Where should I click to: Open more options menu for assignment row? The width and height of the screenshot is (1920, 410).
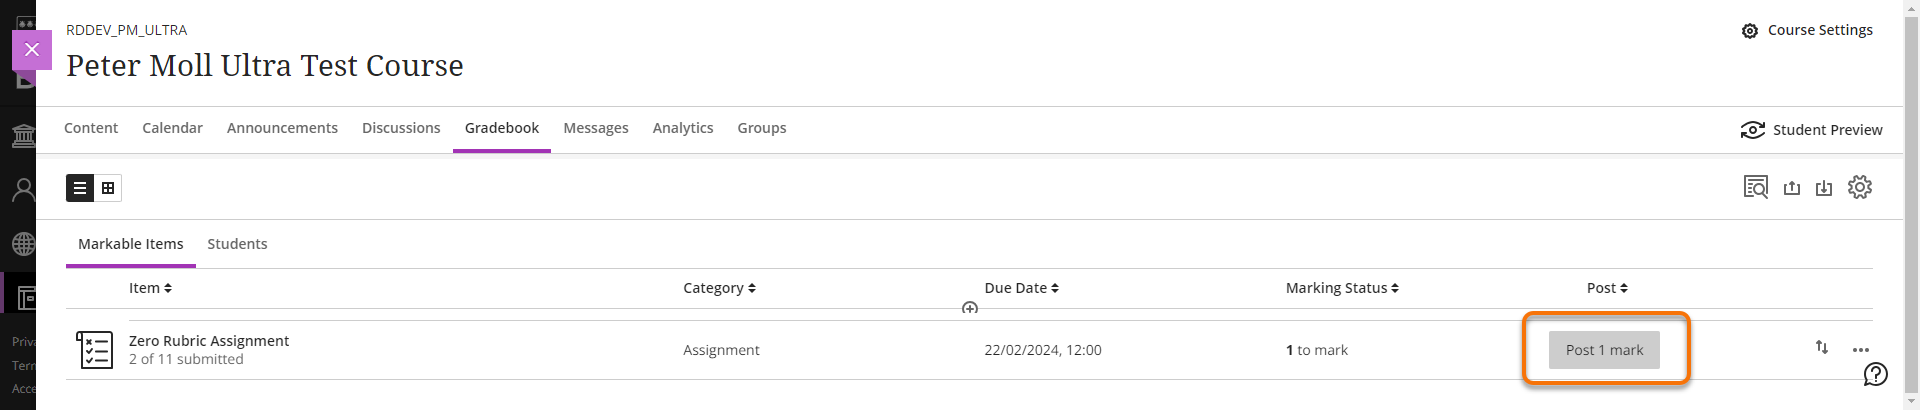tap(1860, 350)
